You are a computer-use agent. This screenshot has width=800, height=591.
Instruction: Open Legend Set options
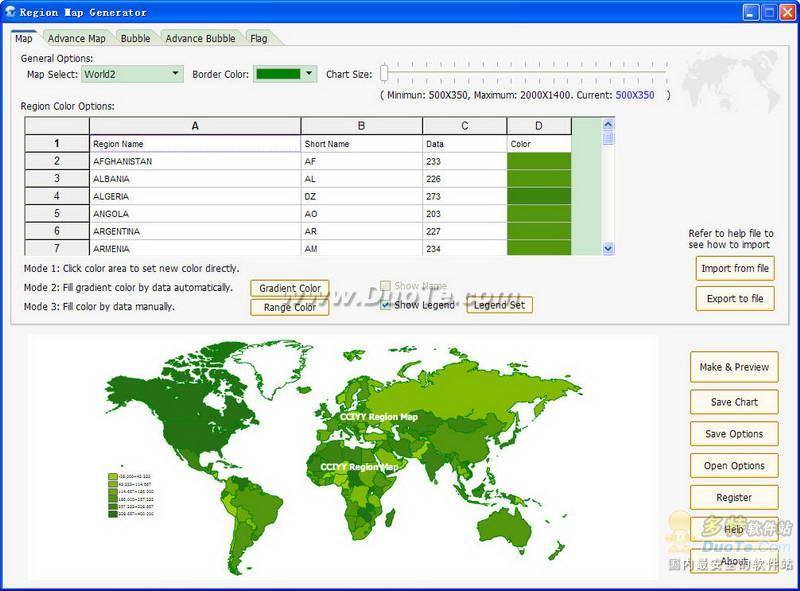click(499, 305)
